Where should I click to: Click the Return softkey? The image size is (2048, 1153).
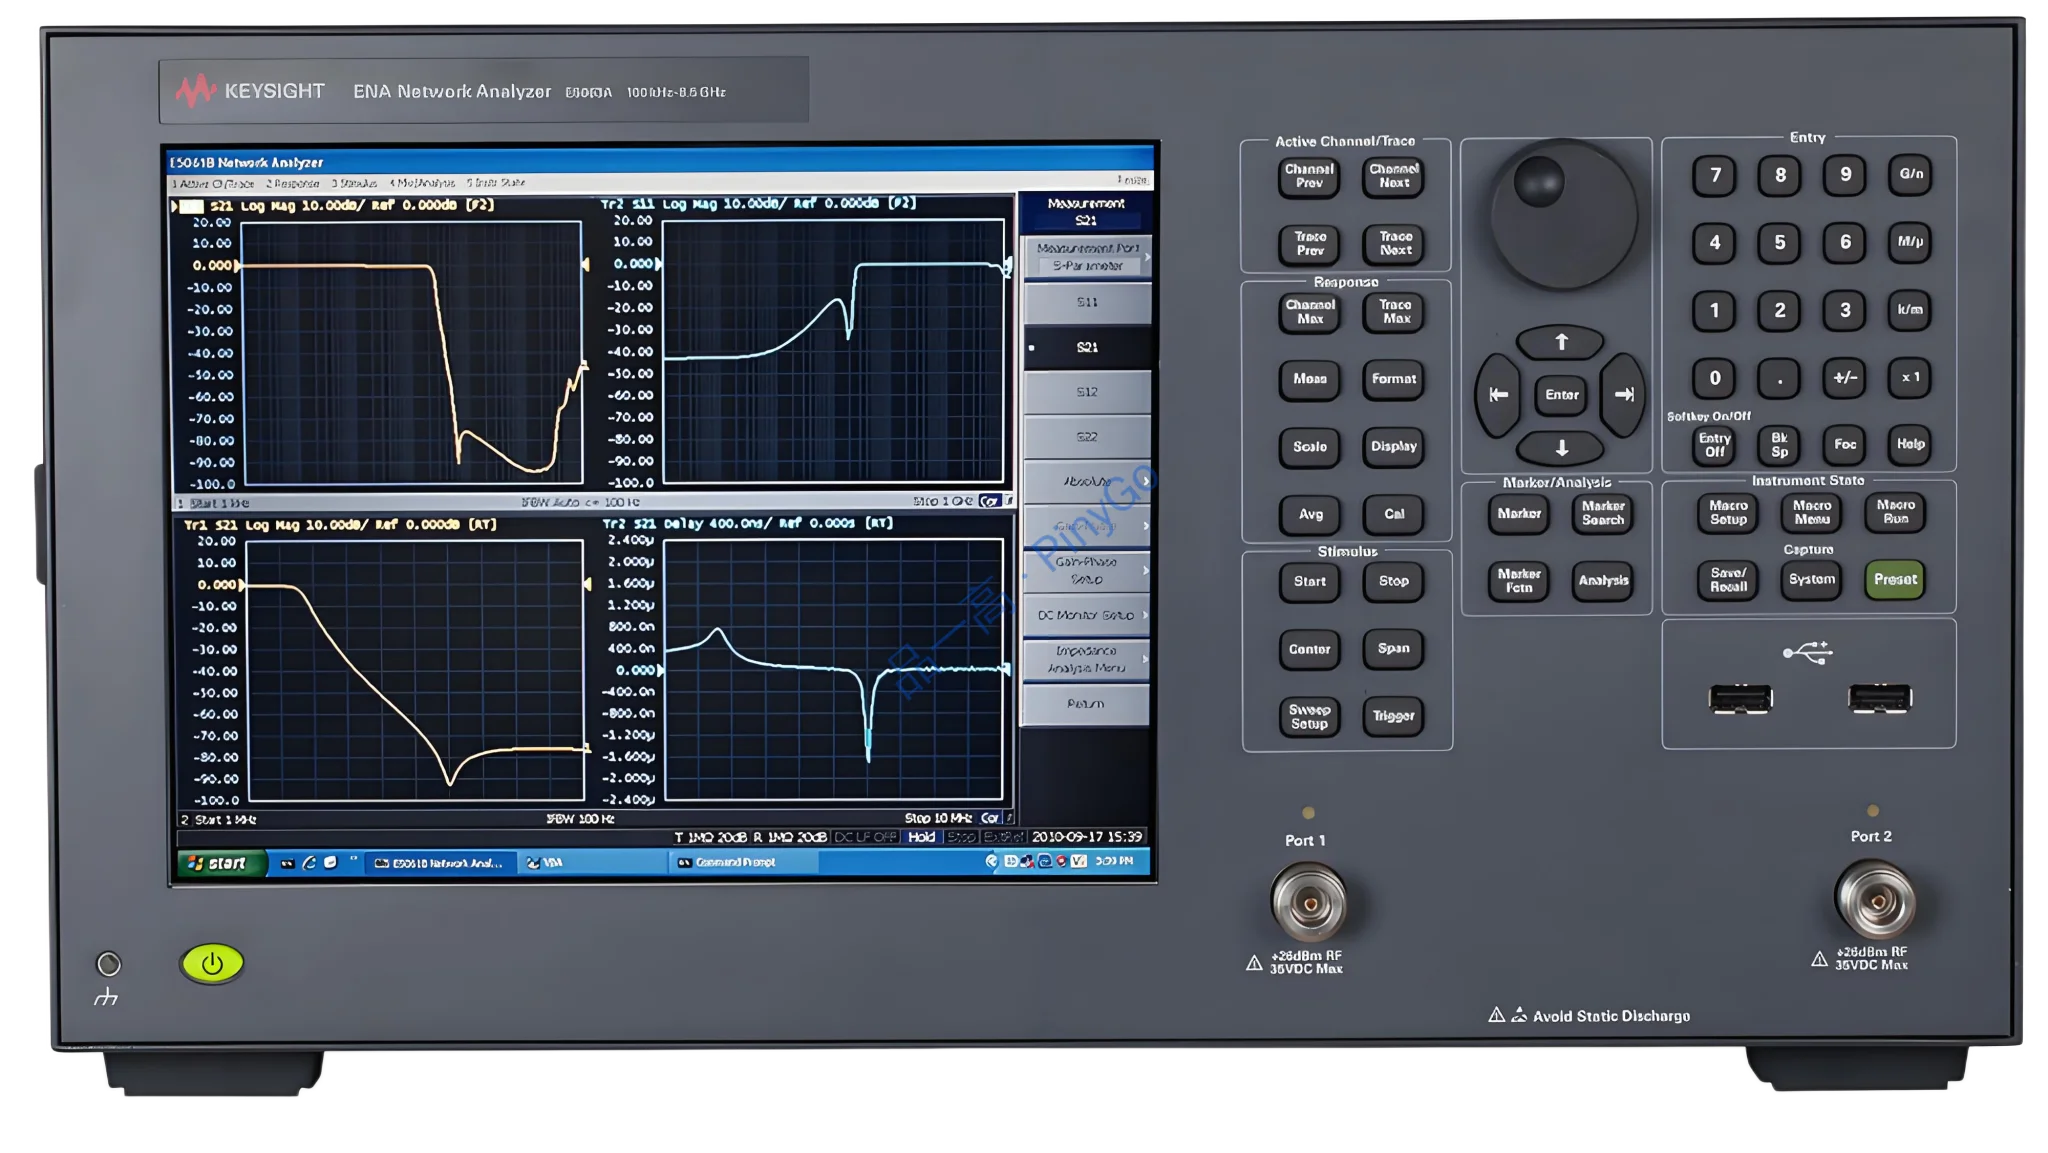click(x=1087, y=704)
